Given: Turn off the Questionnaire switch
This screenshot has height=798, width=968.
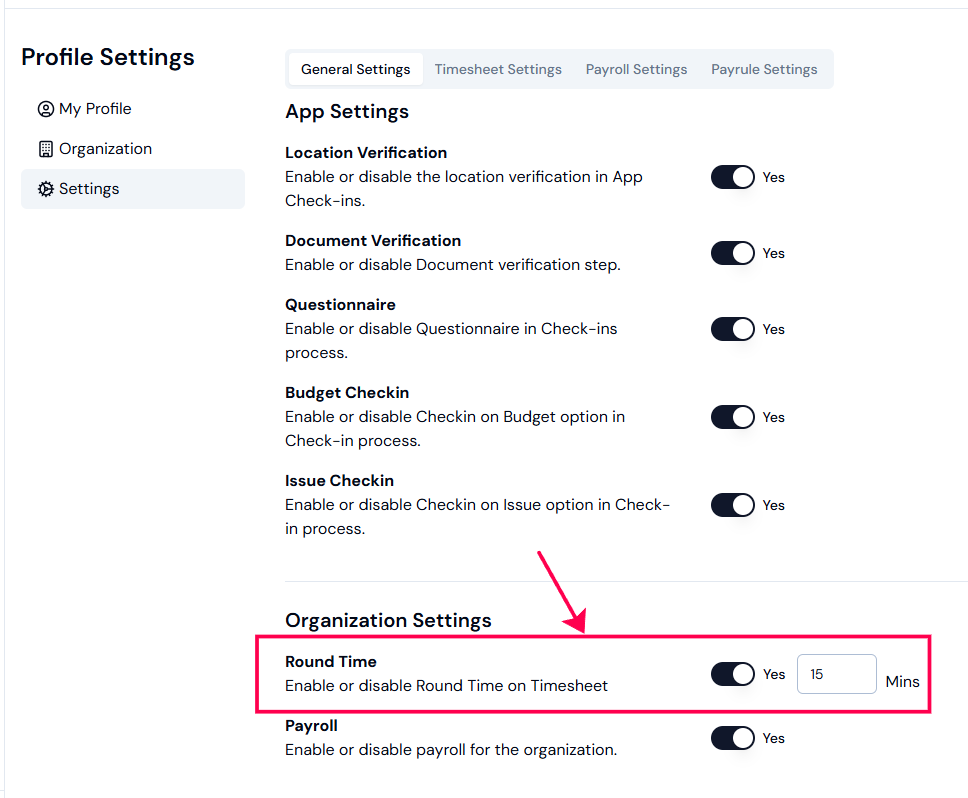Looking at the screenshot, I should point(732,329).
